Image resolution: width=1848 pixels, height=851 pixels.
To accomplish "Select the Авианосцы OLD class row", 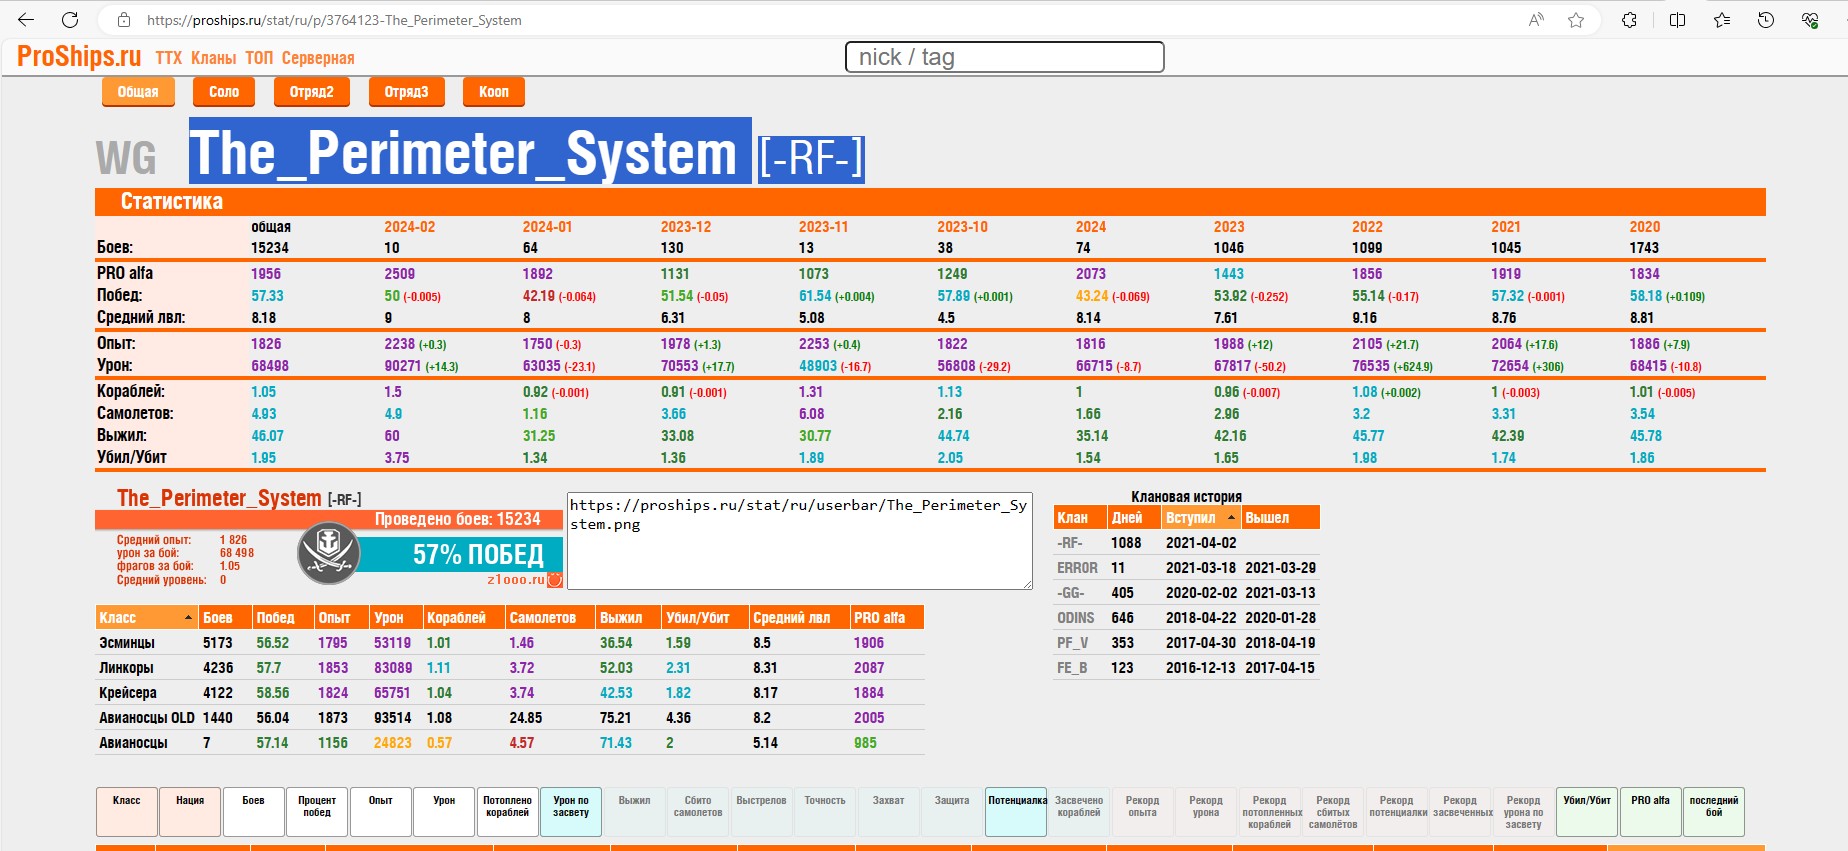I will [510, 718].
